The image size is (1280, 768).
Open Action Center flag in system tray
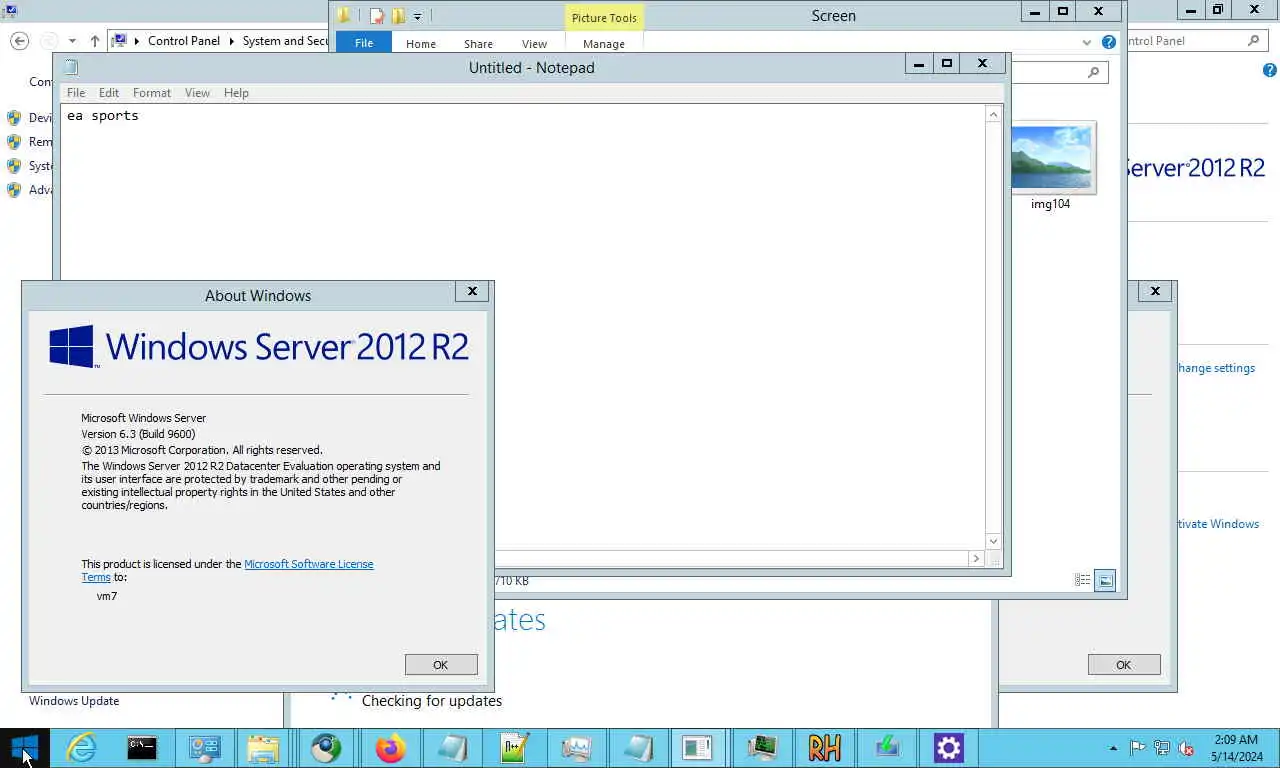coord(1137,748)
